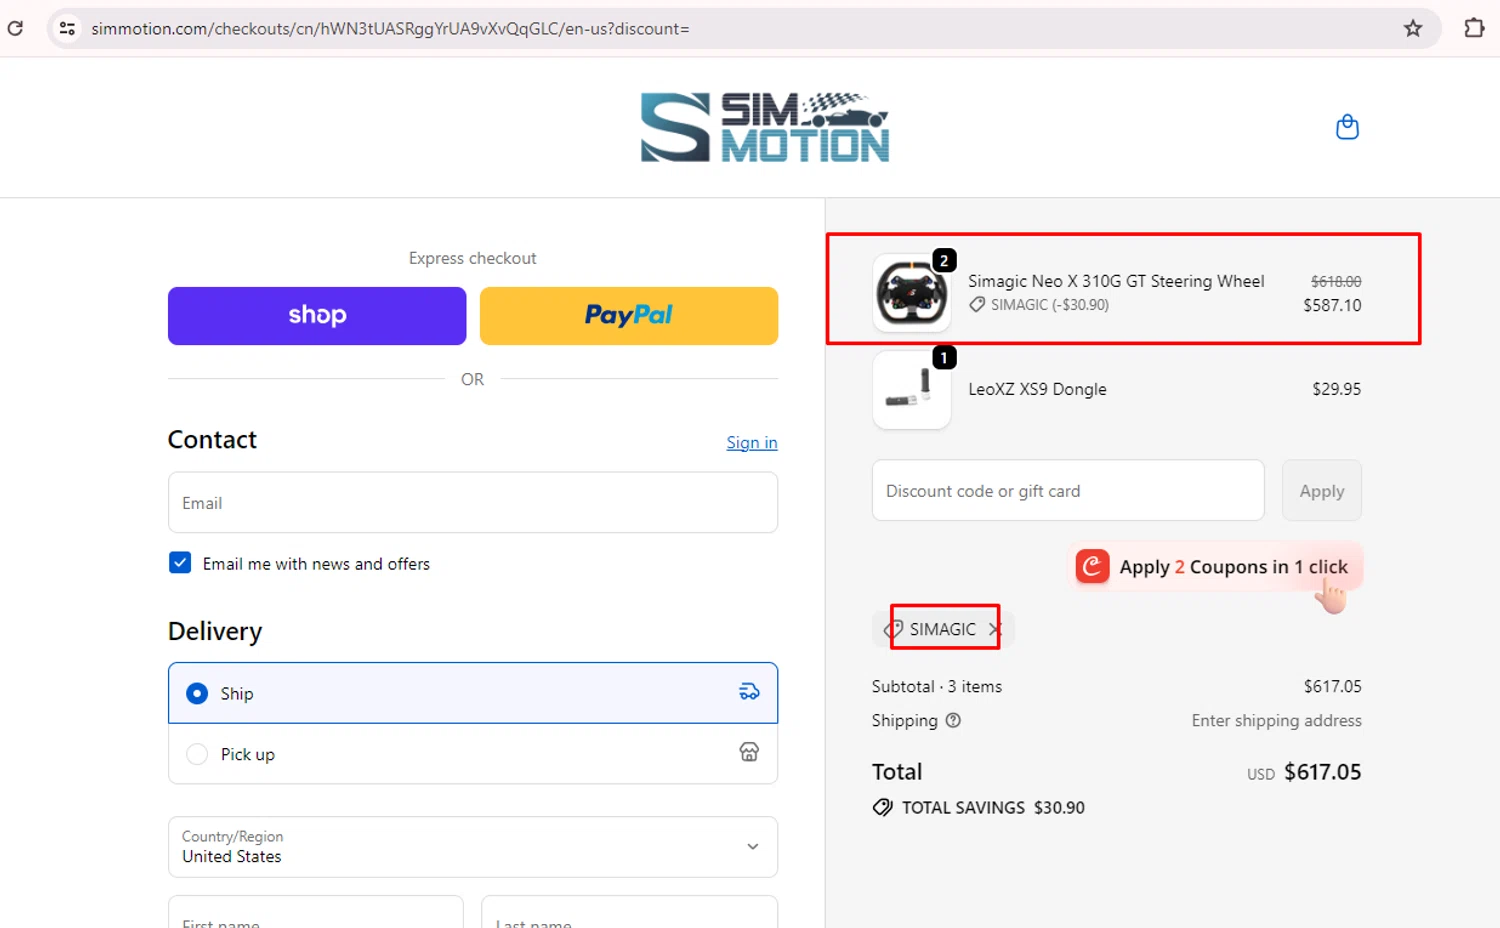The image size is (1500, 928).
Task: Click the tag icon next to TOTAL SAVINGS
Action: pyautogui.click(x=882, y=807)
